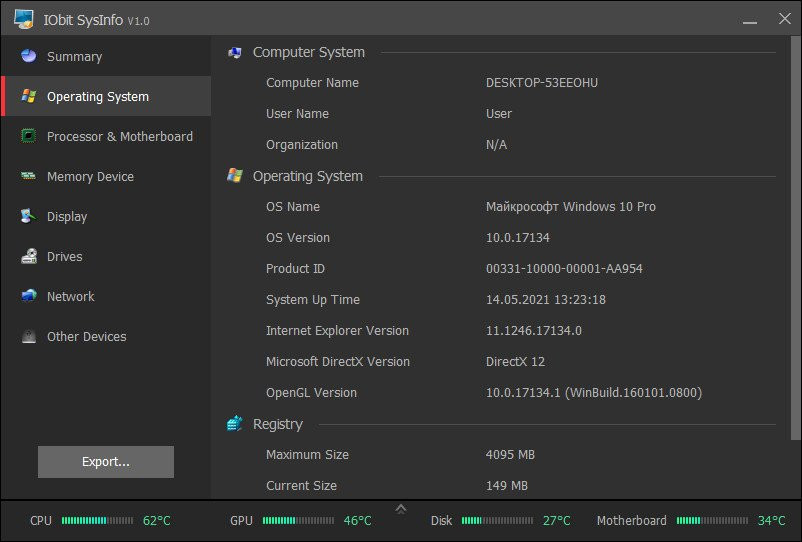The width and height of the screenshot is (802, 542).
Task: Go to Processor & Motherboard section
Action: 106,137
